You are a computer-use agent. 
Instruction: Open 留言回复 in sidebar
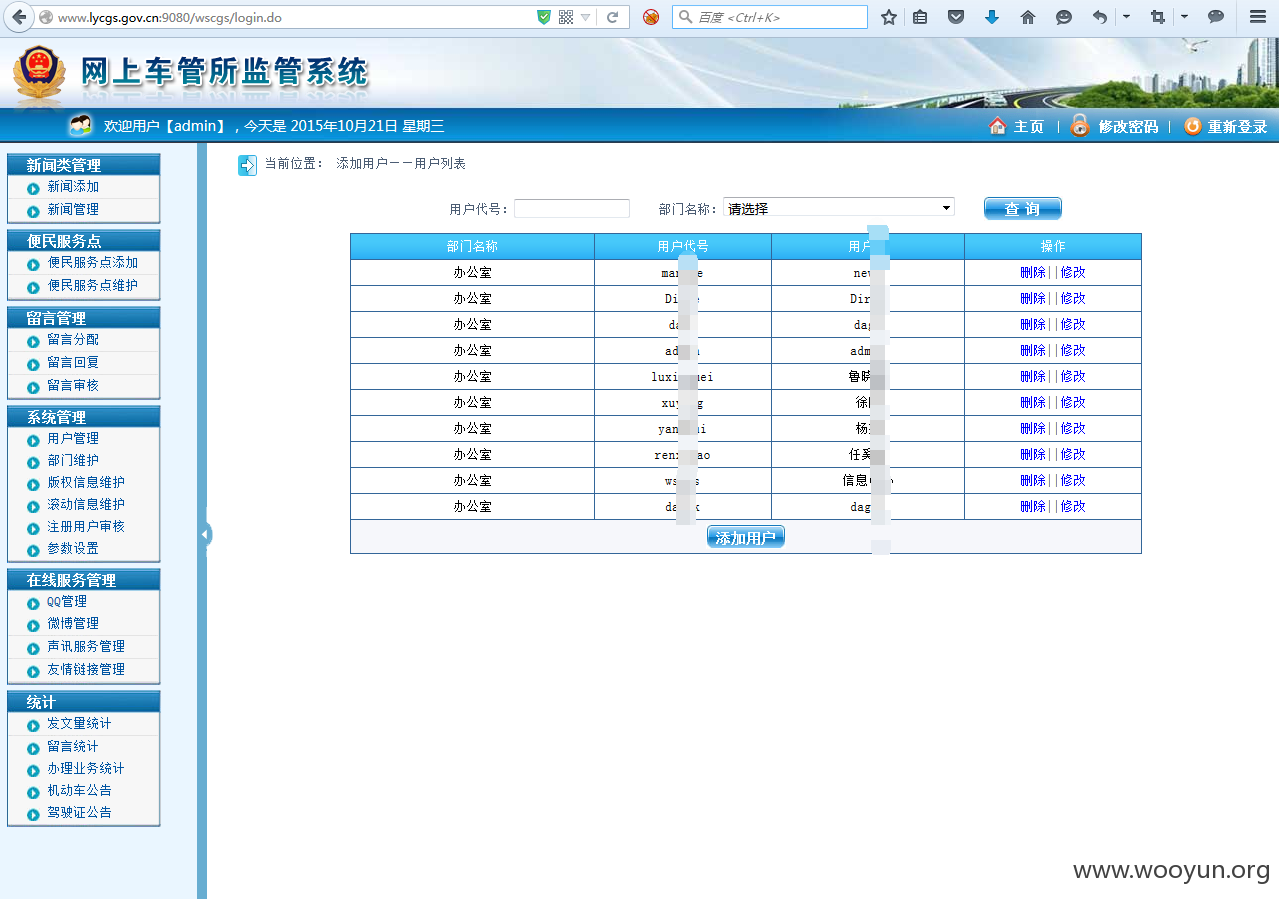pos(73,363)
